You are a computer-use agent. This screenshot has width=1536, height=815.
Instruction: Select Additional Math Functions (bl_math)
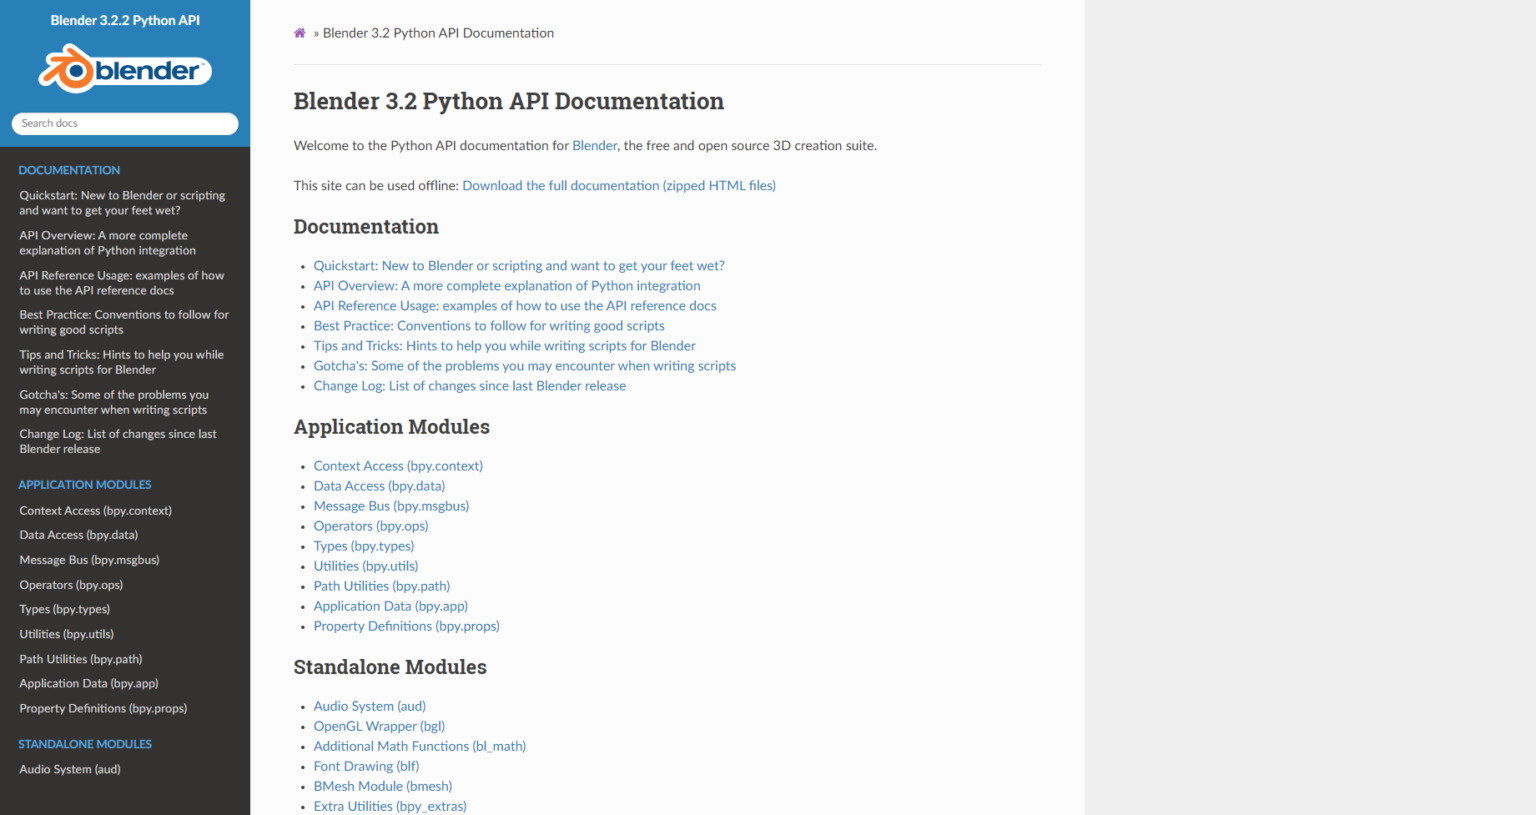coord(419,746)
